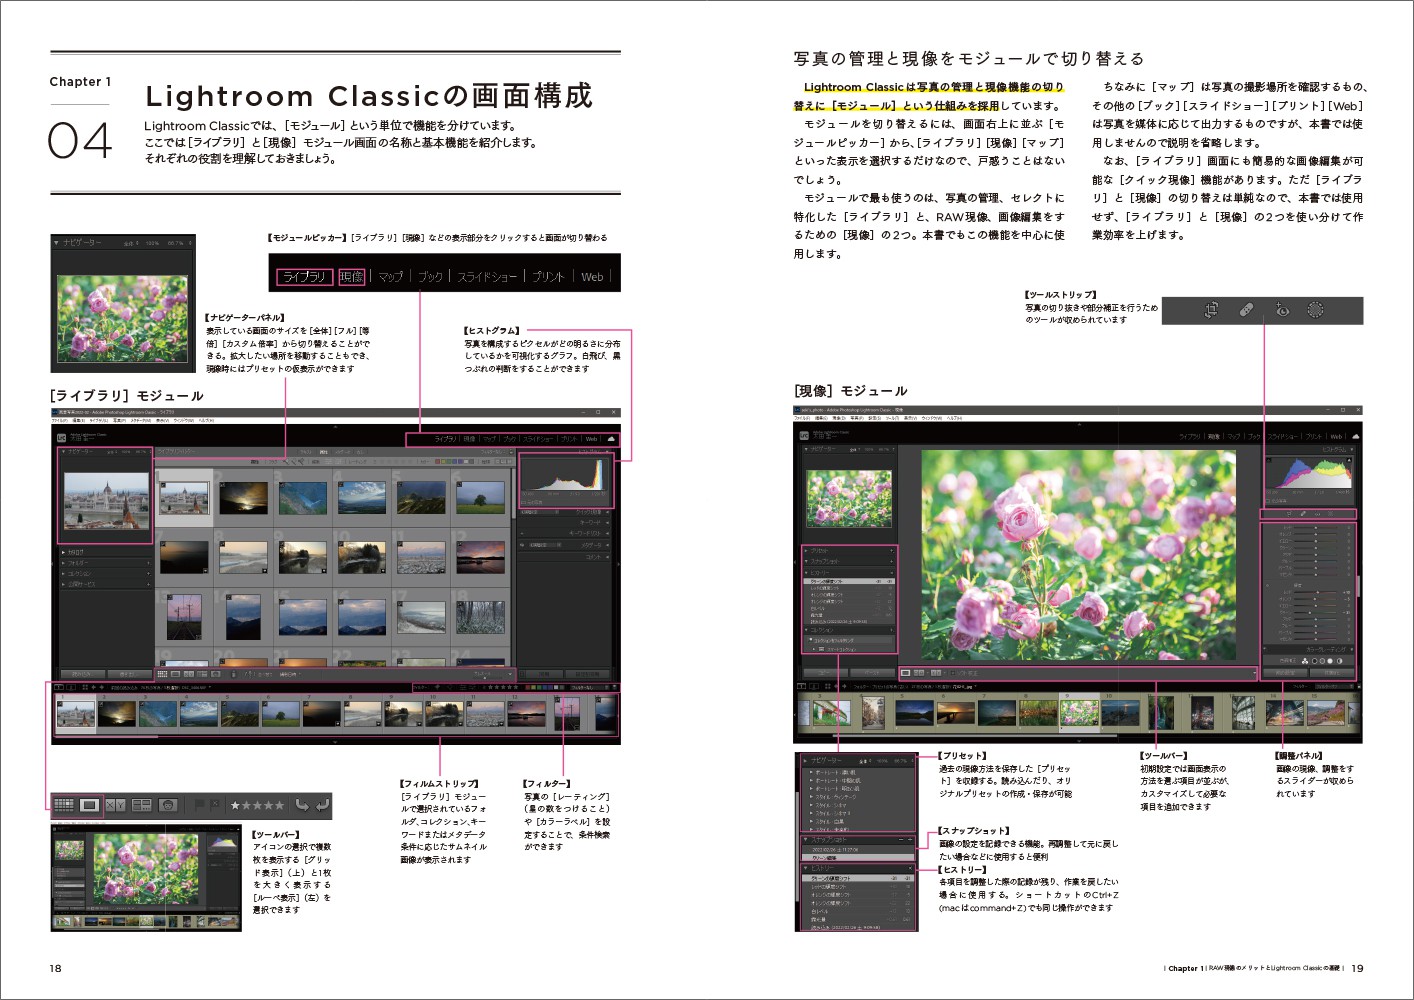Choose the Spot Removal bandage tool
1414x1000 pixels.
1246,310
